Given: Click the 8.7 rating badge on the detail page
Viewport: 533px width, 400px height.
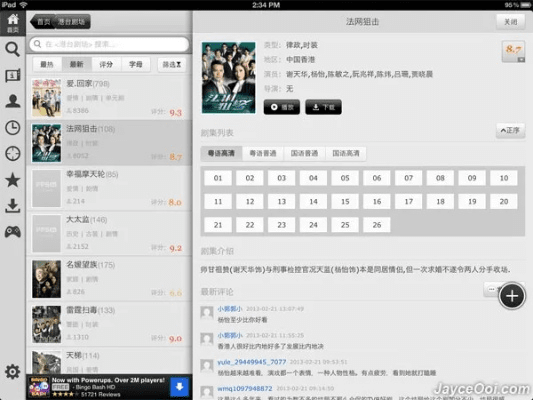Looking at the screenshot, I should click(513, 51).
